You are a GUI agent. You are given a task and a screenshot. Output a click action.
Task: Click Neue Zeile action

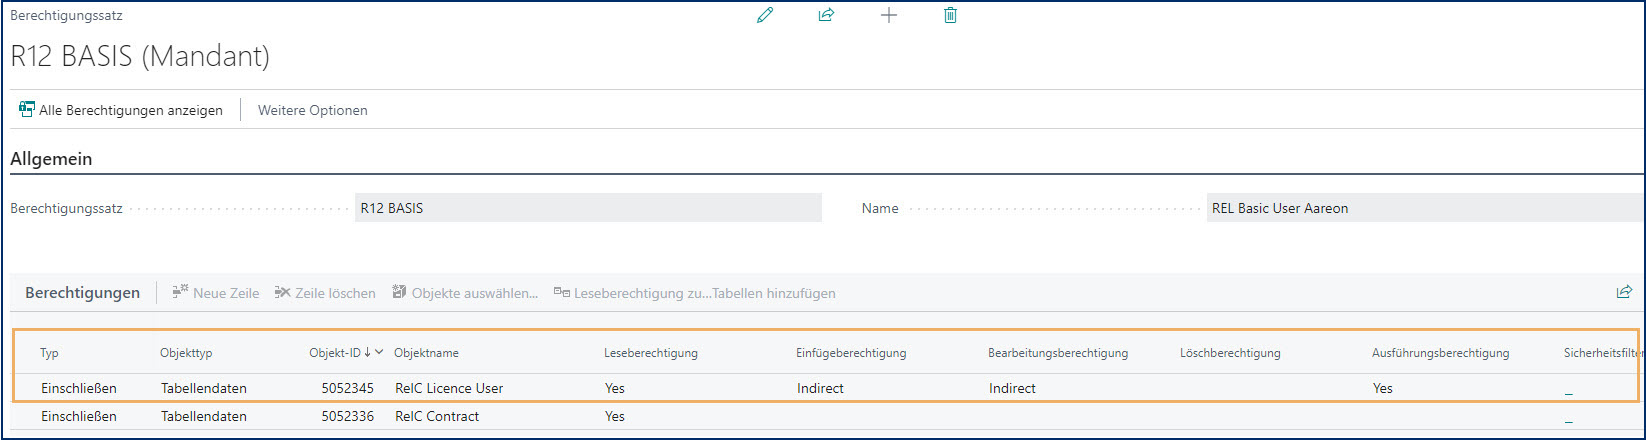pyautogui.click(x=215, y=293)
